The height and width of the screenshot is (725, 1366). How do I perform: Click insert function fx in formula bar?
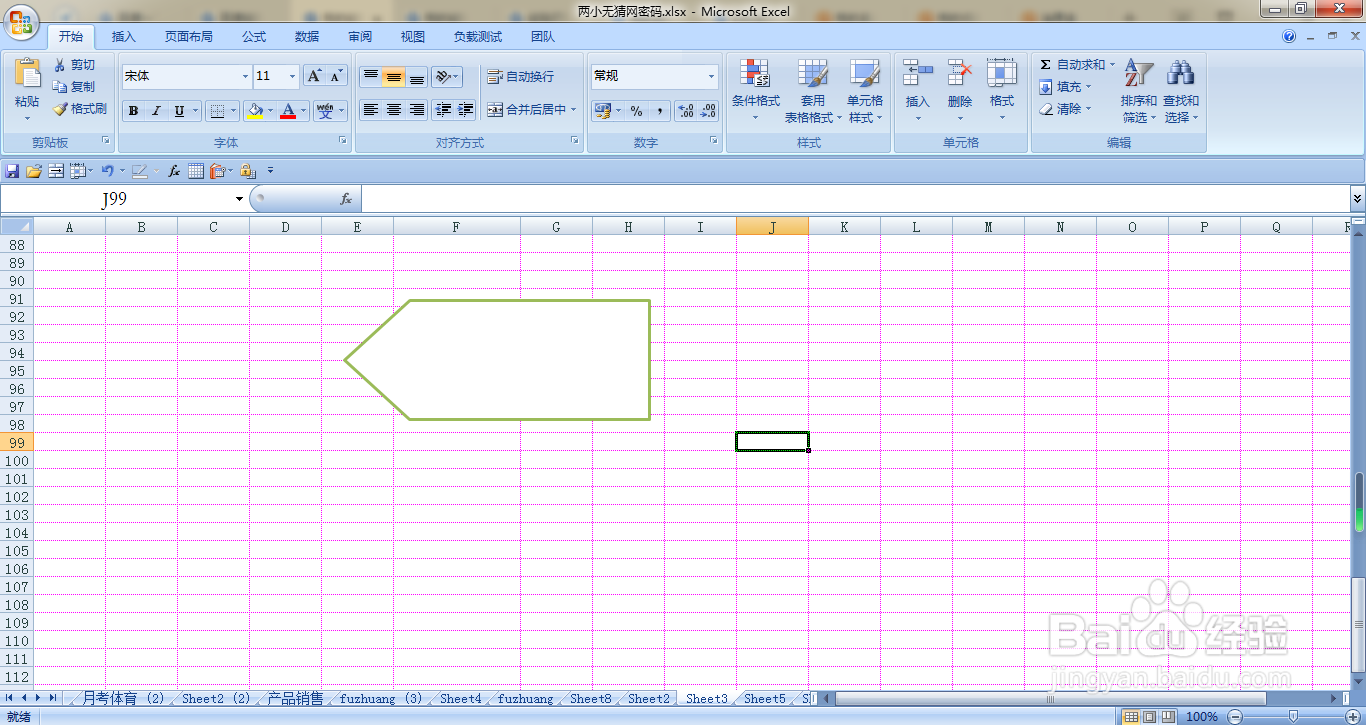click(x=346, y=199)
